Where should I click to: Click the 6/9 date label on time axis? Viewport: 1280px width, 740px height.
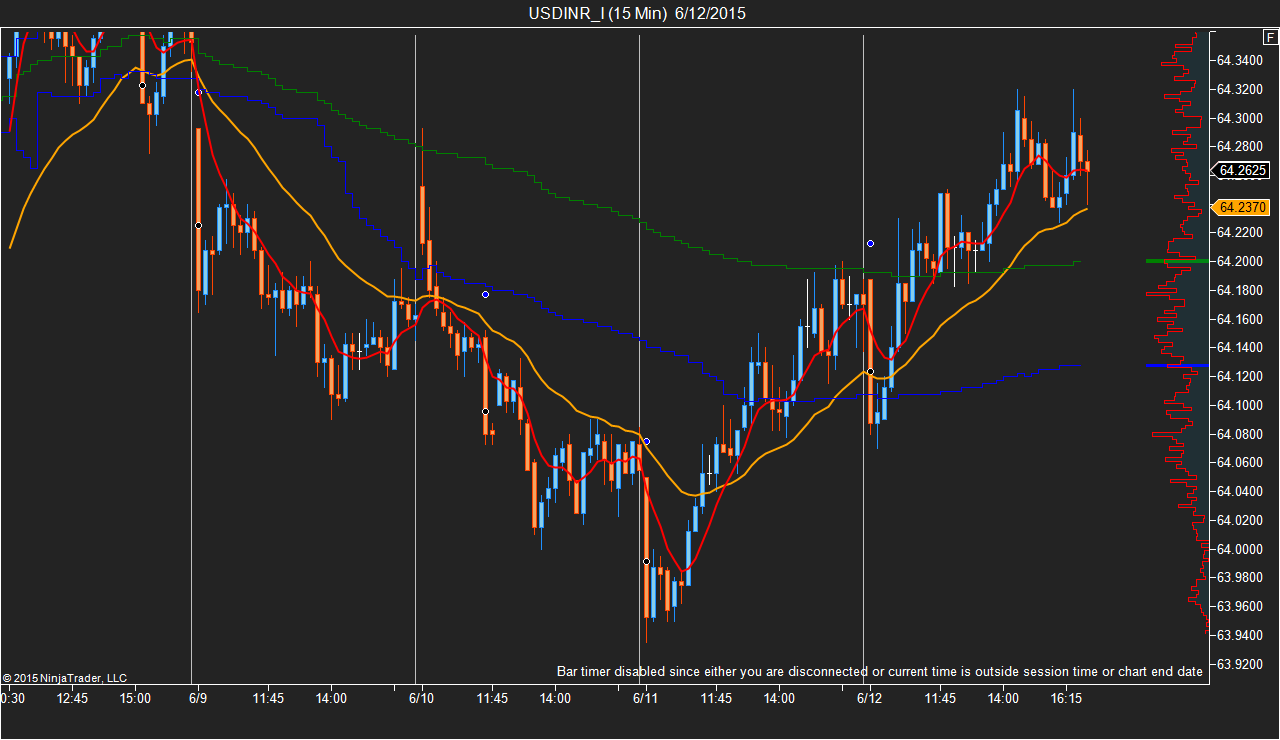pyautogui.click(x=198, y=698)
